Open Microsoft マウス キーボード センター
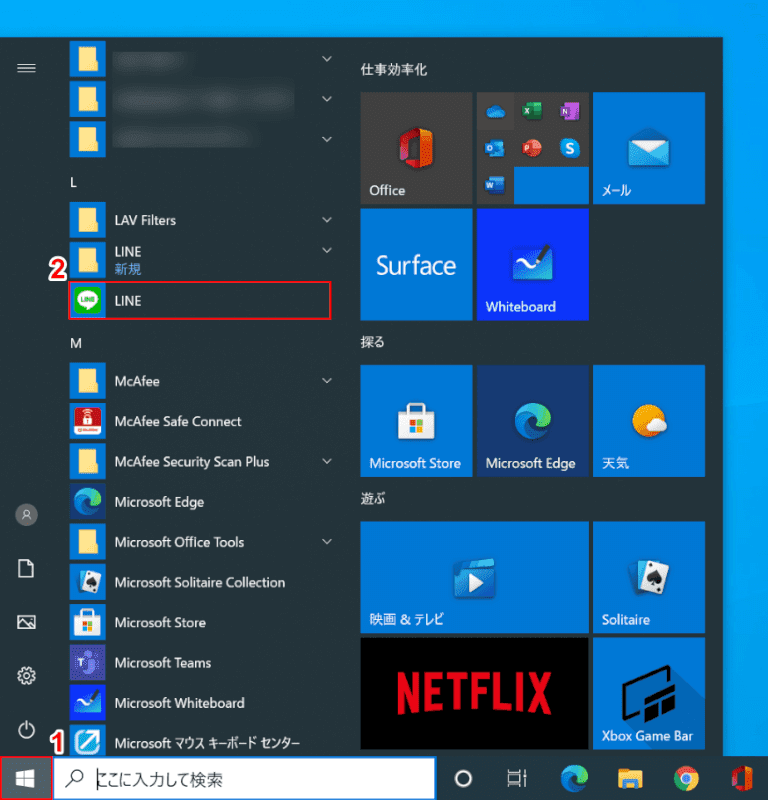The image size is (768, 800). [200, 741]
